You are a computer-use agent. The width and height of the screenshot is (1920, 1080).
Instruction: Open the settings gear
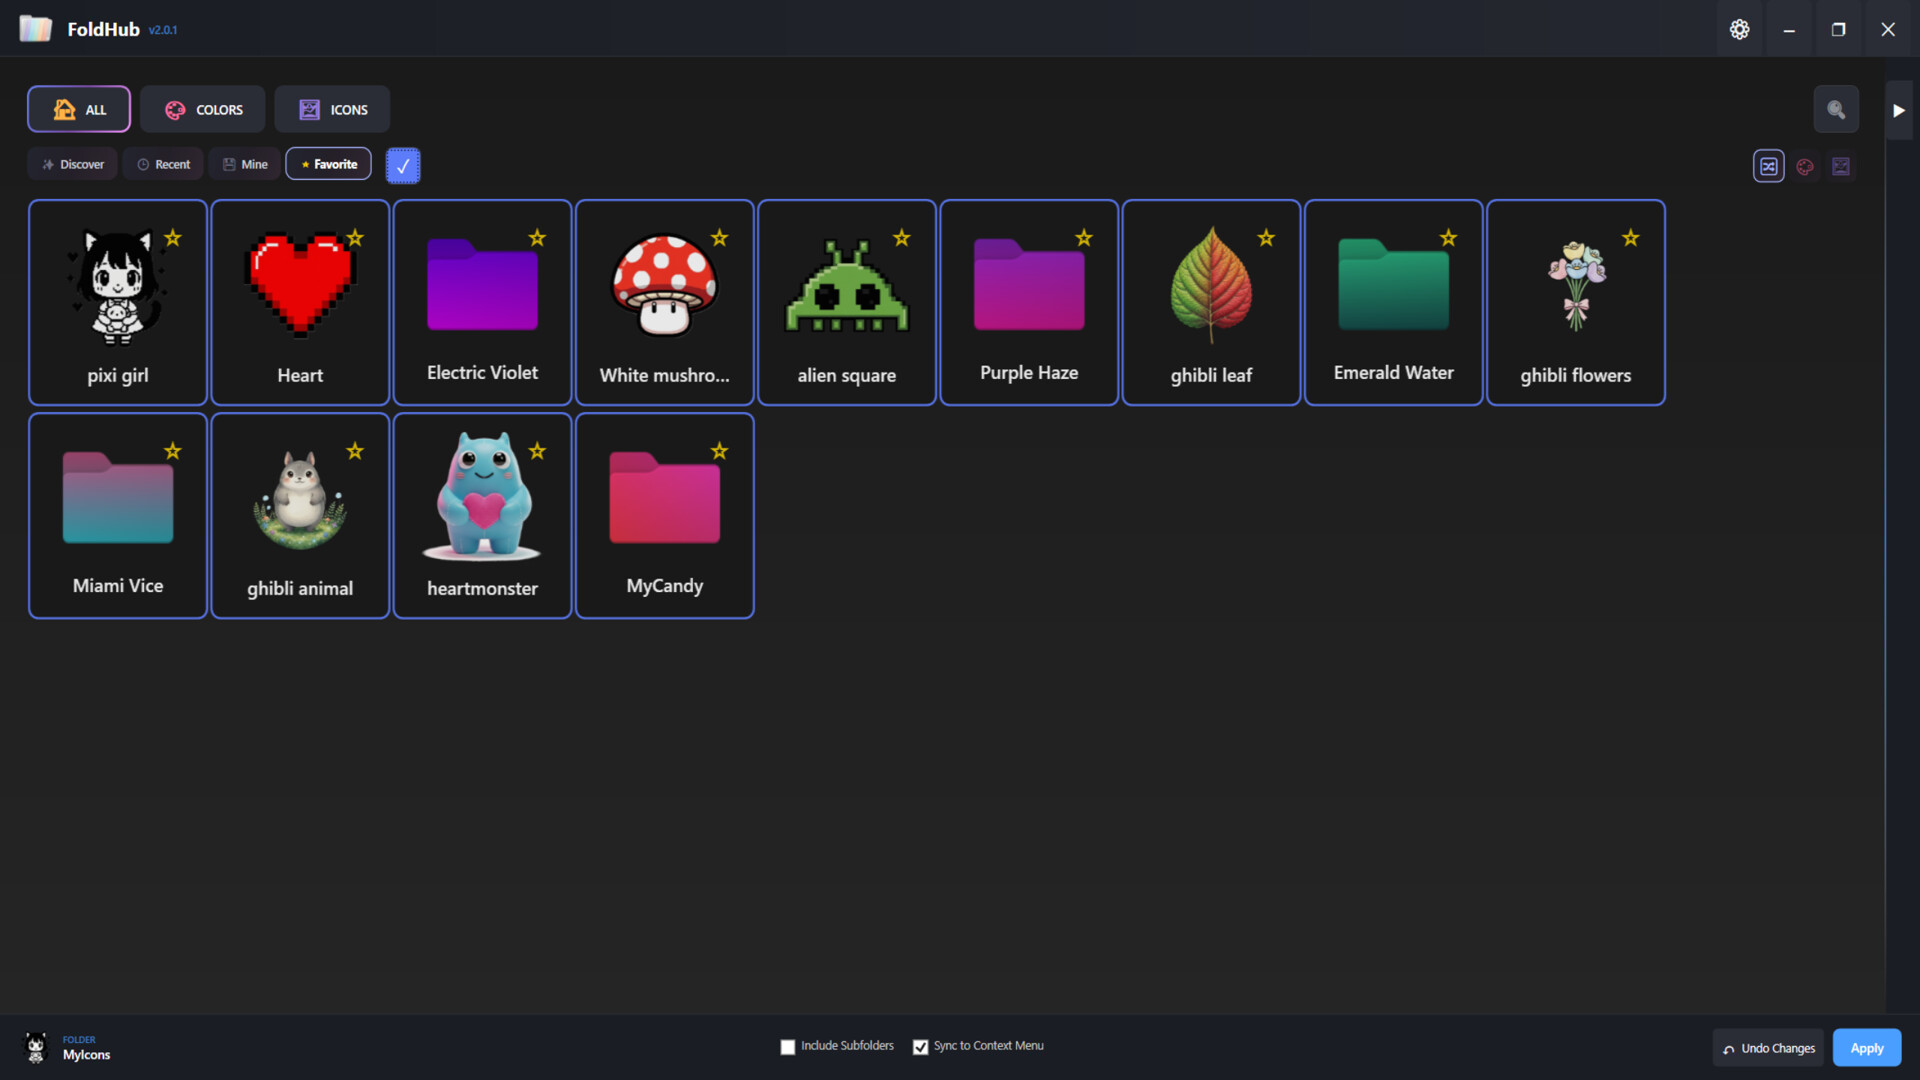click(x=1740, y=29)
